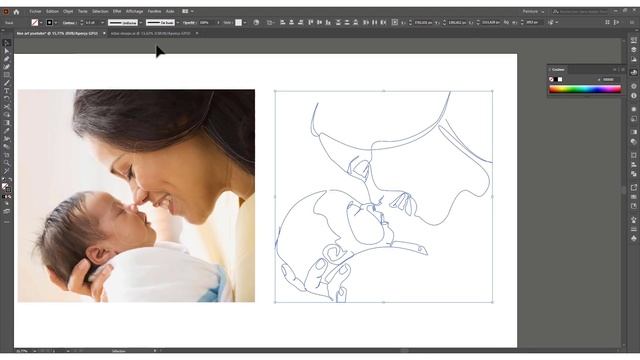Click the mother and baby photo
The height and width of the screenshot is (360, 640).
136,196
